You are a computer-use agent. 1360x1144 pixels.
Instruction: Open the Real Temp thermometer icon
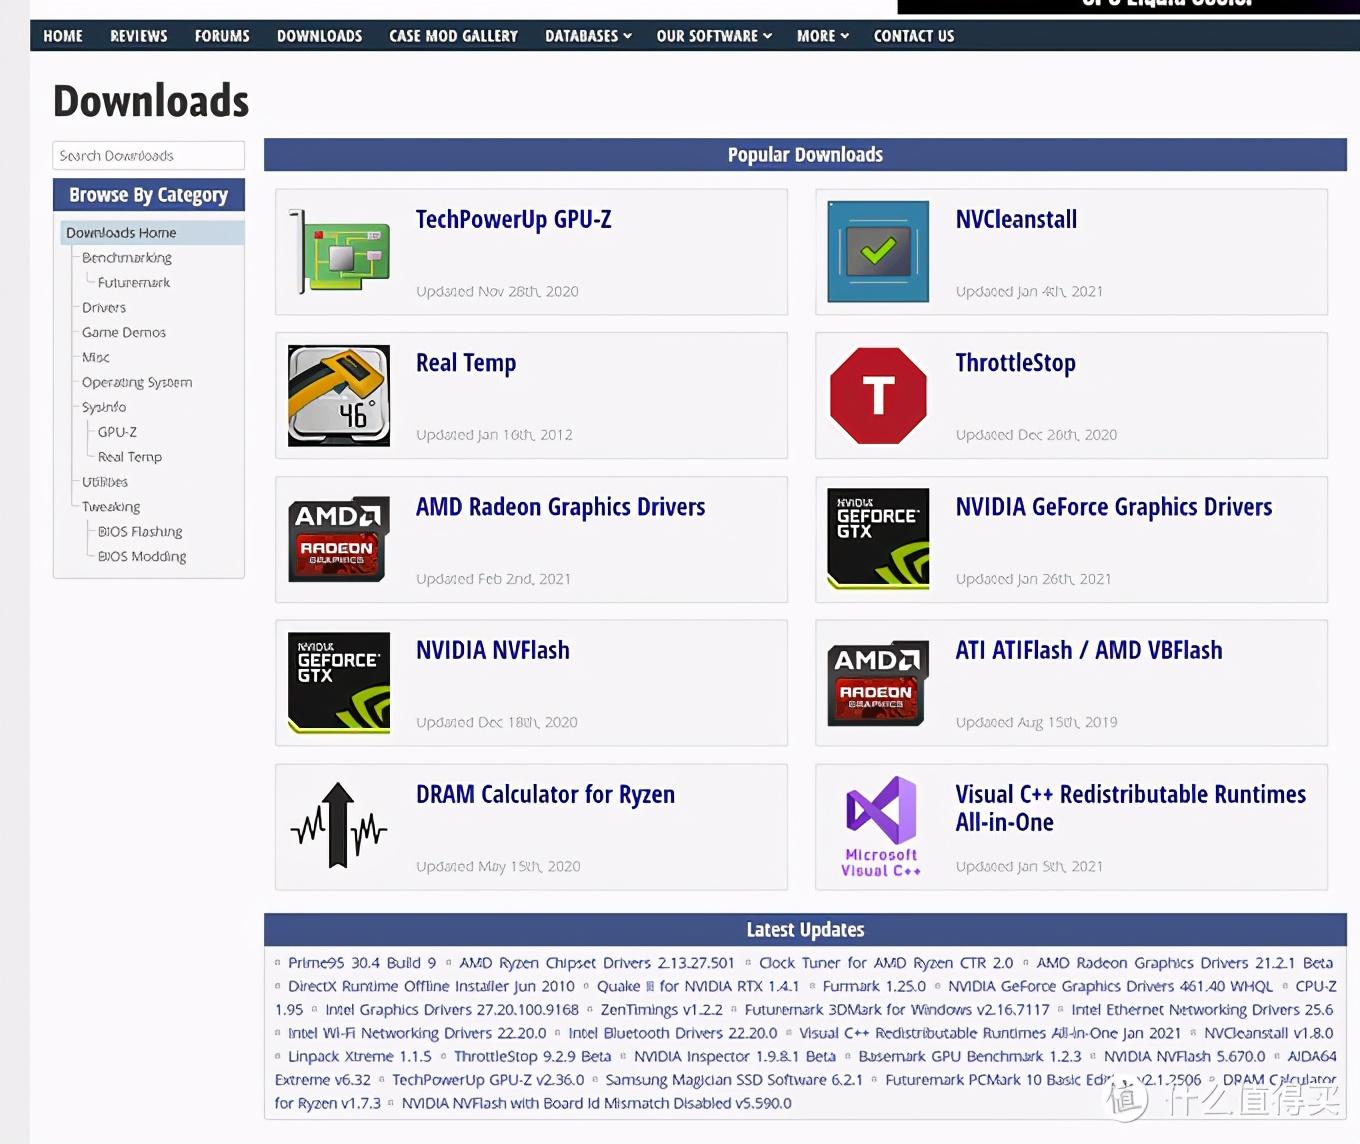tap(339, 396)
